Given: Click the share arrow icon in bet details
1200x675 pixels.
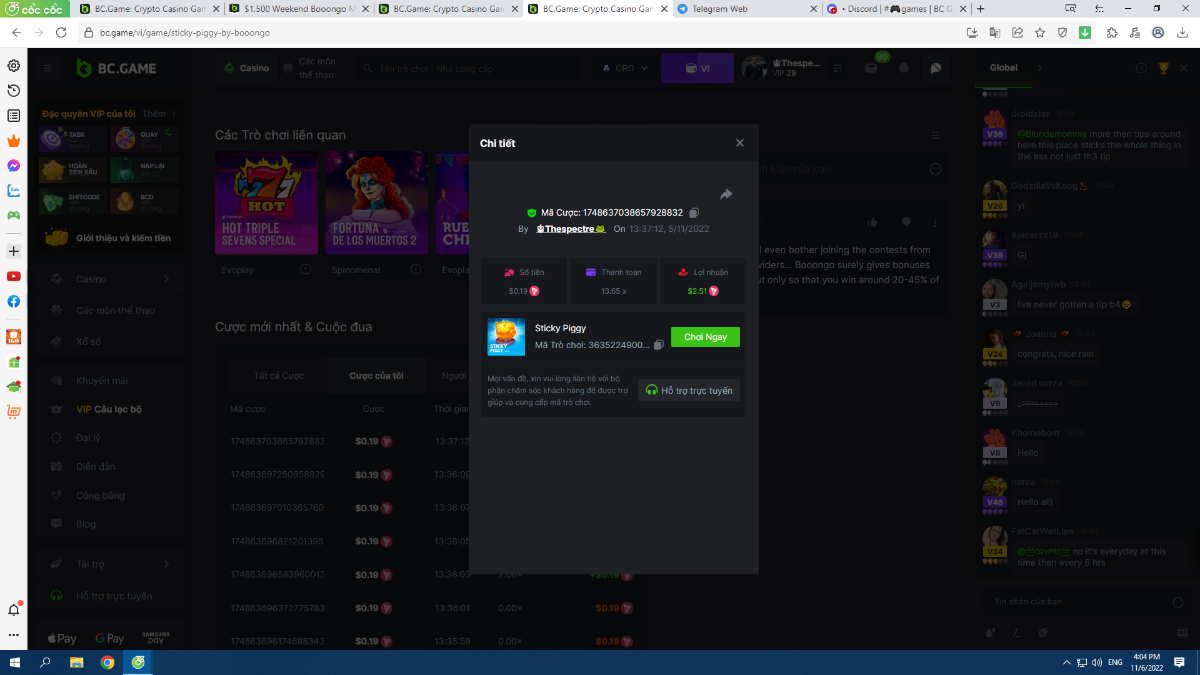Looking at the screenshot, I should coord(726,194).
